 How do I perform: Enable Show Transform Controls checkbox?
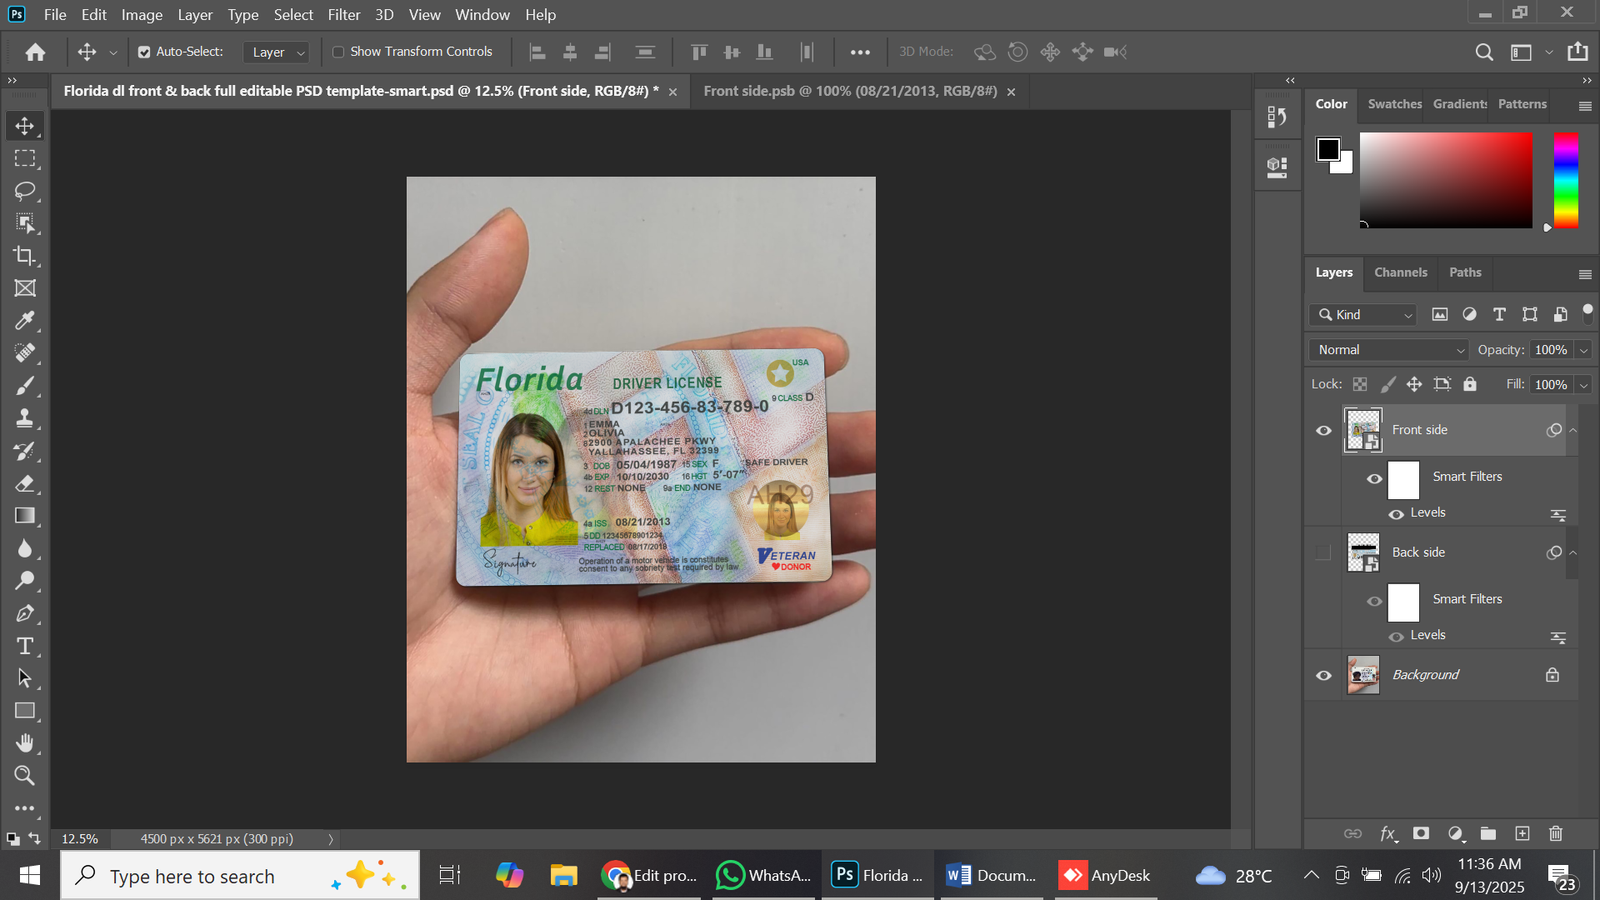click(x=338, y=52)
